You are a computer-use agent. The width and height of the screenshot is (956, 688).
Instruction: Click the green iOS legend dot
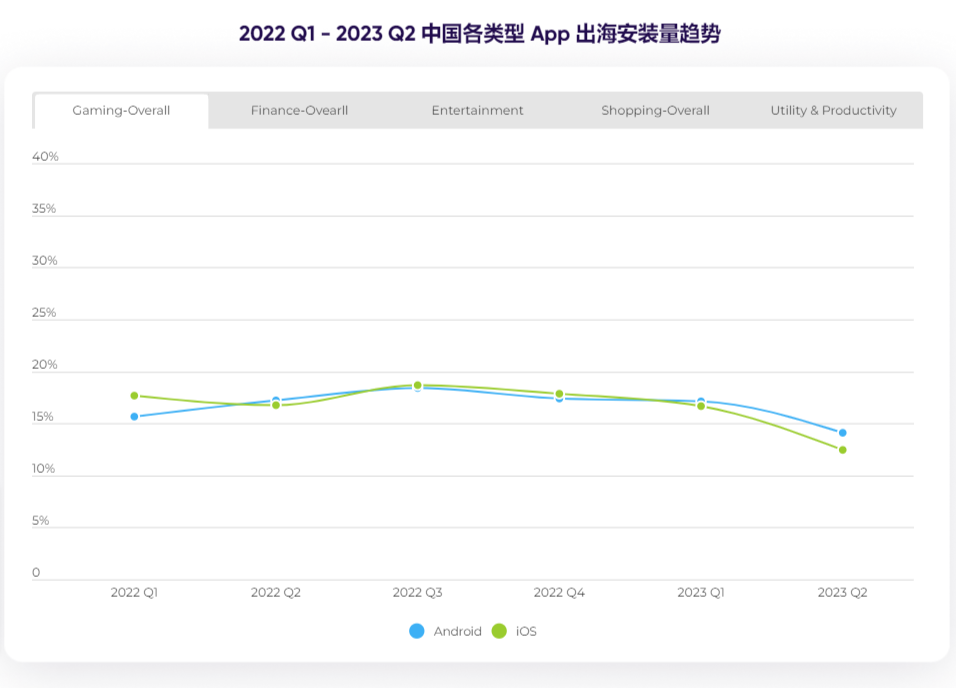[500, 631]
